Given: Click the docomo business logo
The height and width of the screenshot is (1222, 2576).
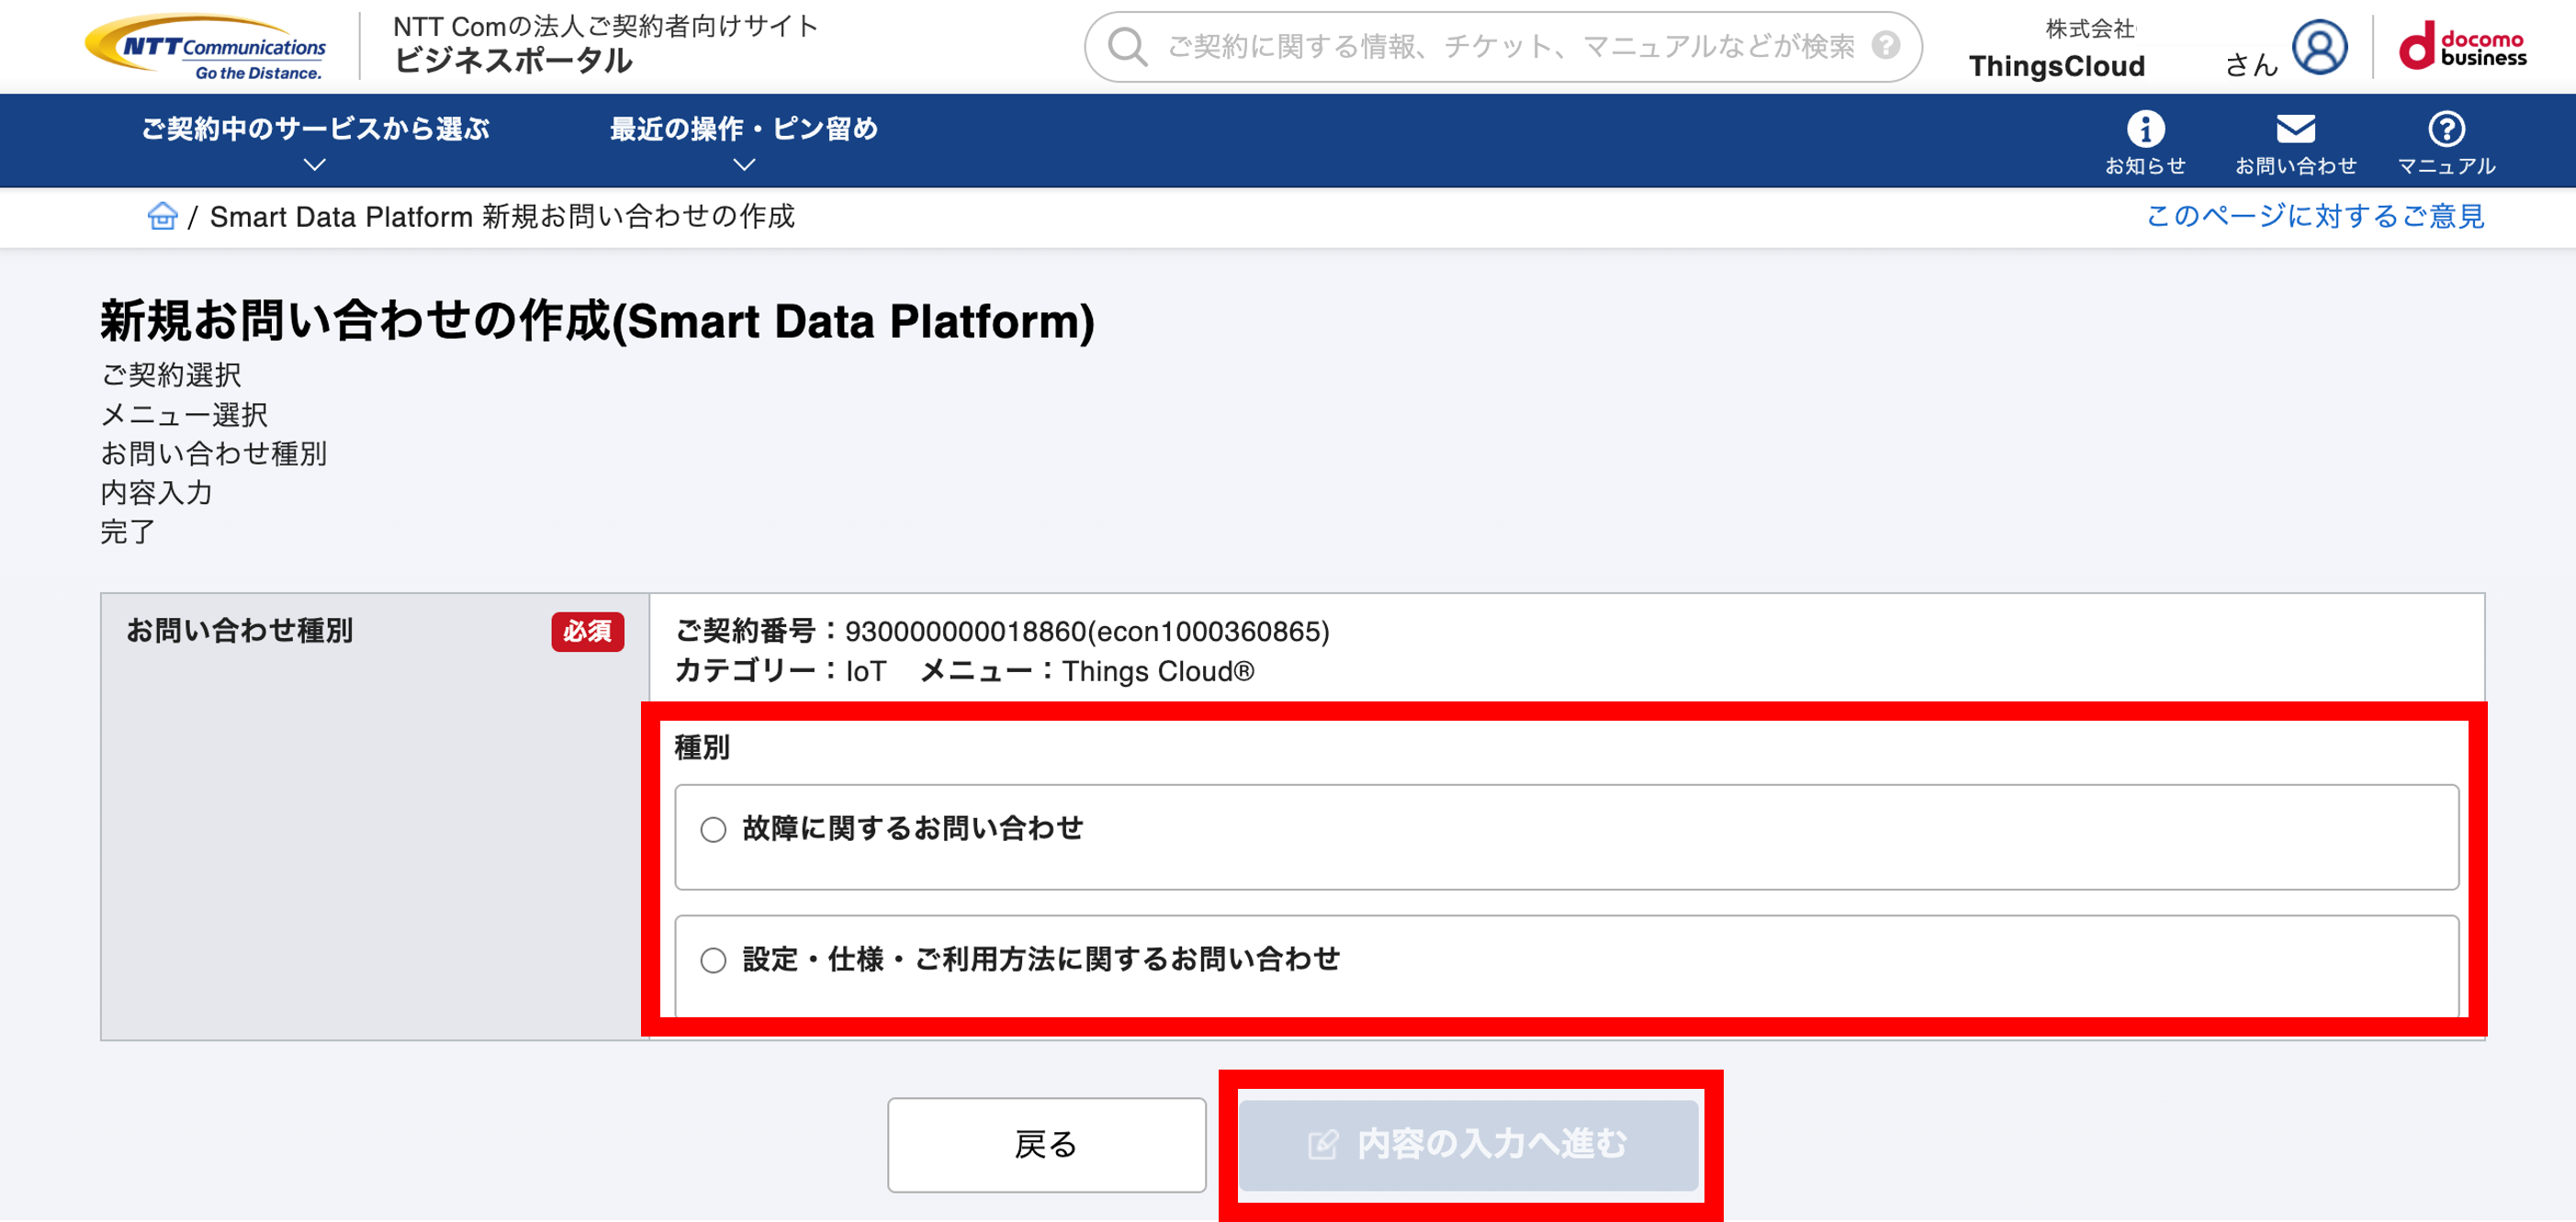Looking at the screenshot, I should pos(2462,47).
